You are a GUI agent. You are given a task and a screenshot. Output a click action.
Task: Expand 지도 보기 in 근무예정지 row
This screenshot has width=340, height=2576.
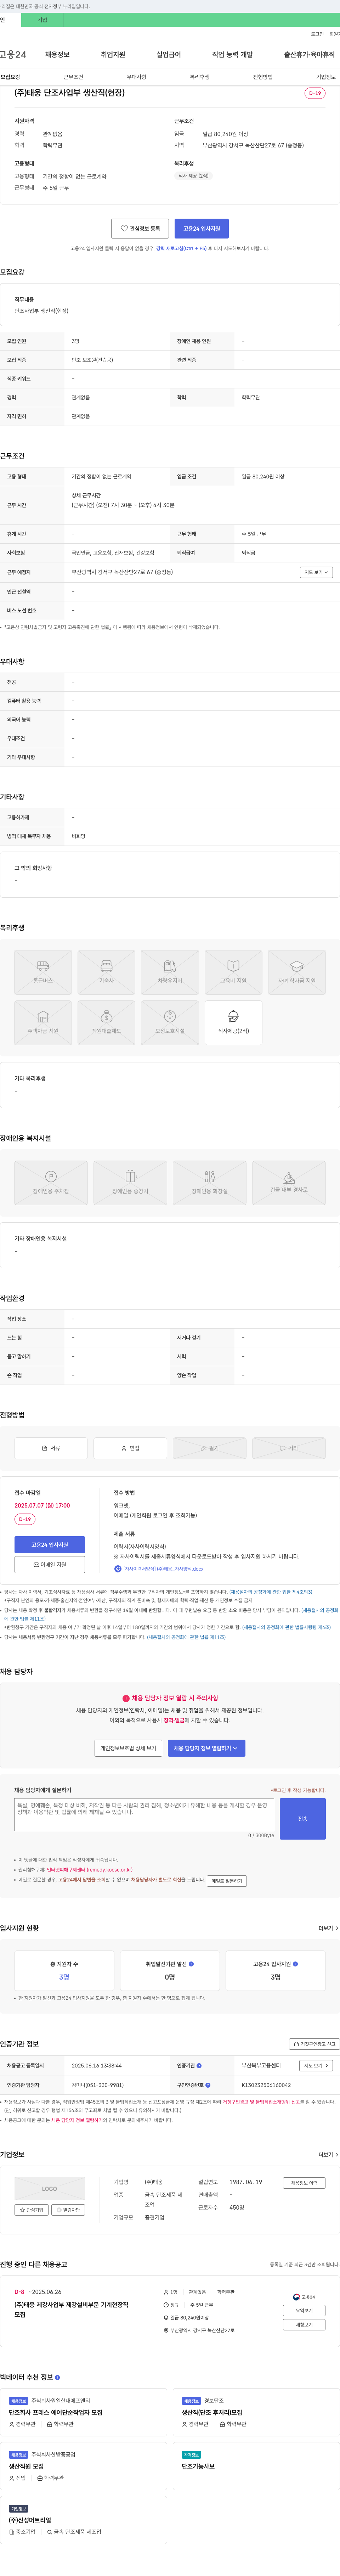tap(316, 572)
